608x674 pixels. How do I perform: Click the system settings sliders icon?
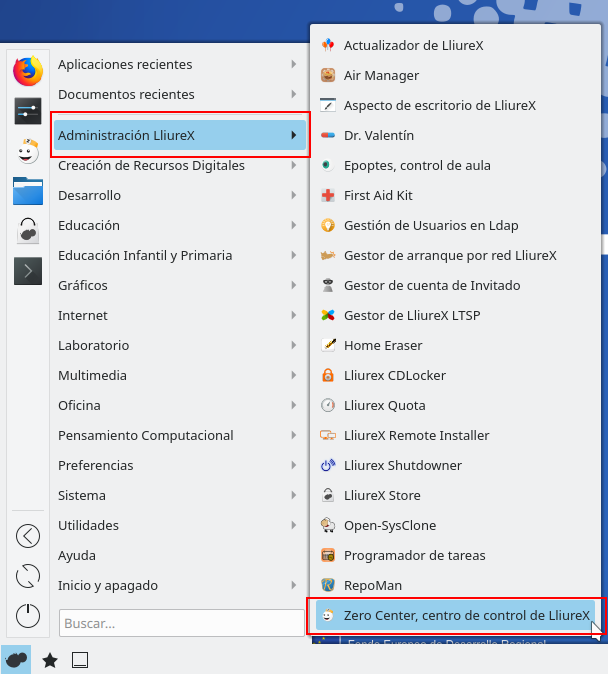[28, 111]
